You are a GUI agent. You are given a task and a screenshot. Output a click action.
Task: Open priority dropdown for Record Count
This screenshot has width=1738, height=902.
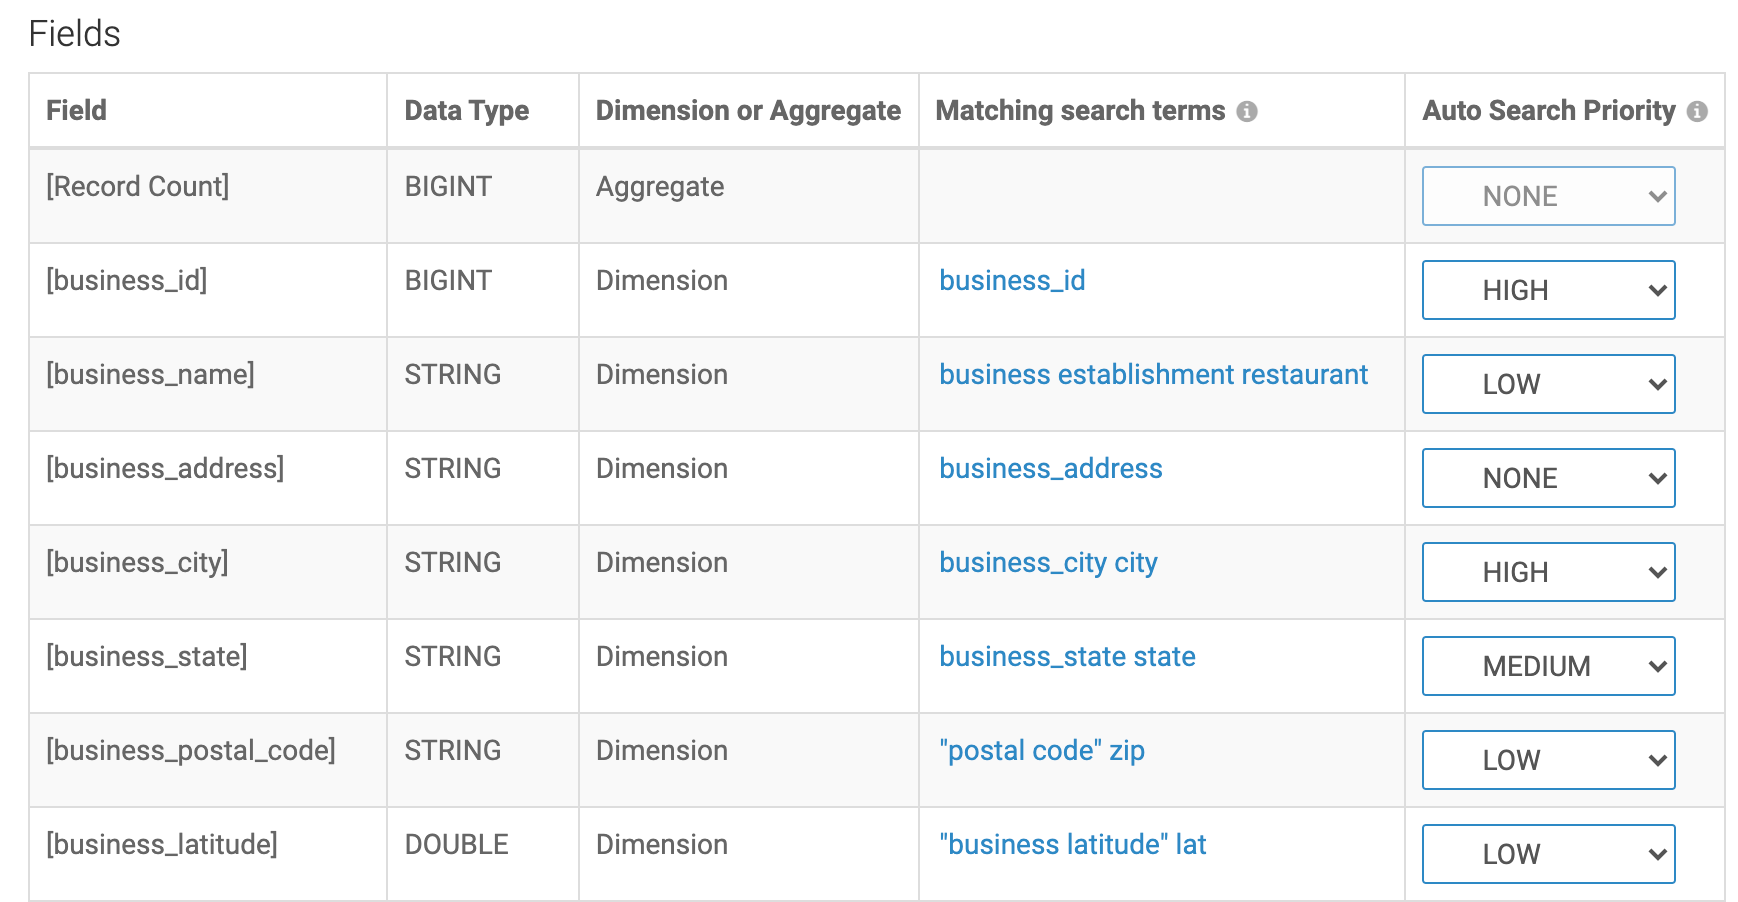[1548, 196]
